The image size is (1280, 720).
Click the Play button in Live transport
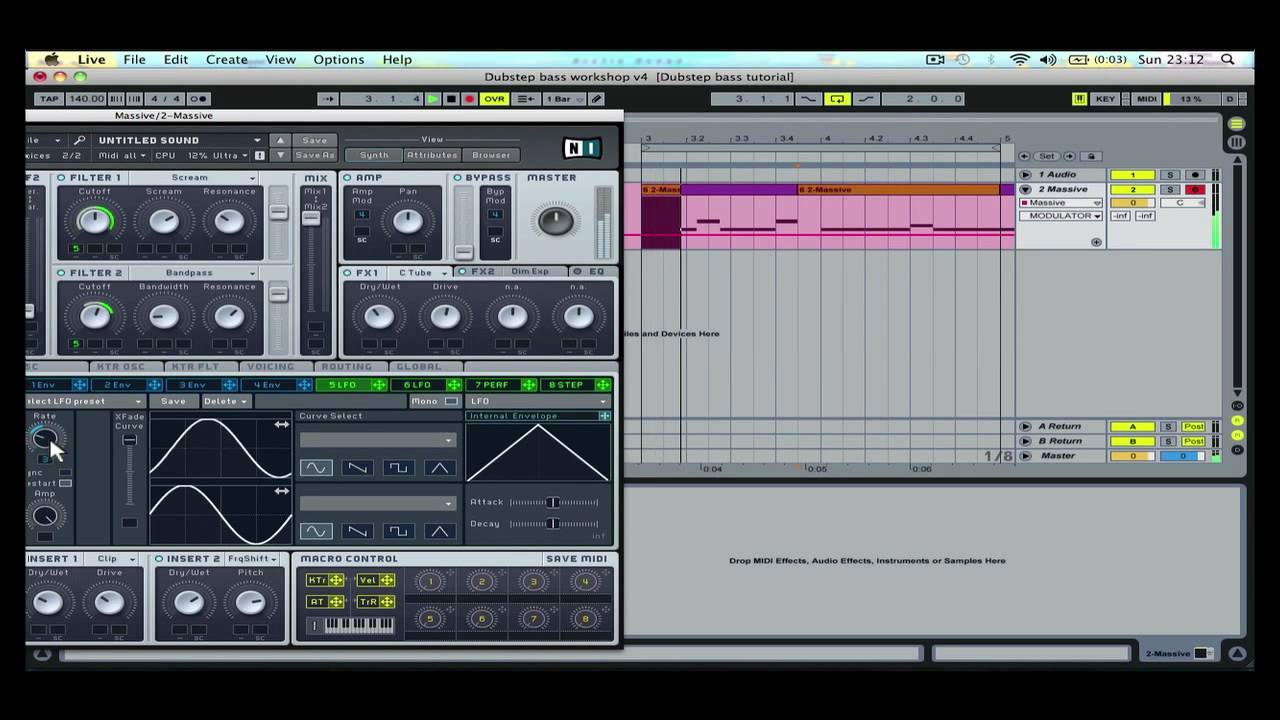pos(433,99)
